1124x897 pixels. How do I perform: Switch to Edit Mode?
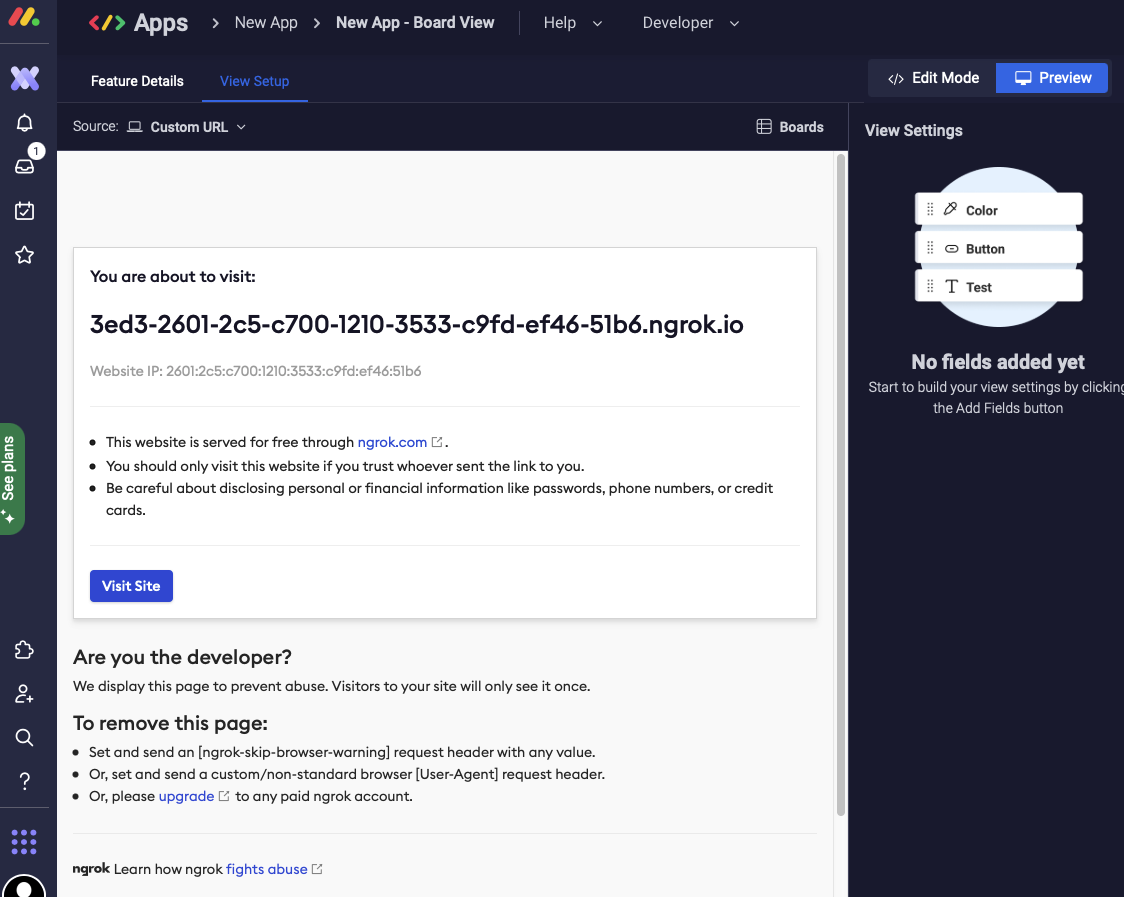(933, 78)
